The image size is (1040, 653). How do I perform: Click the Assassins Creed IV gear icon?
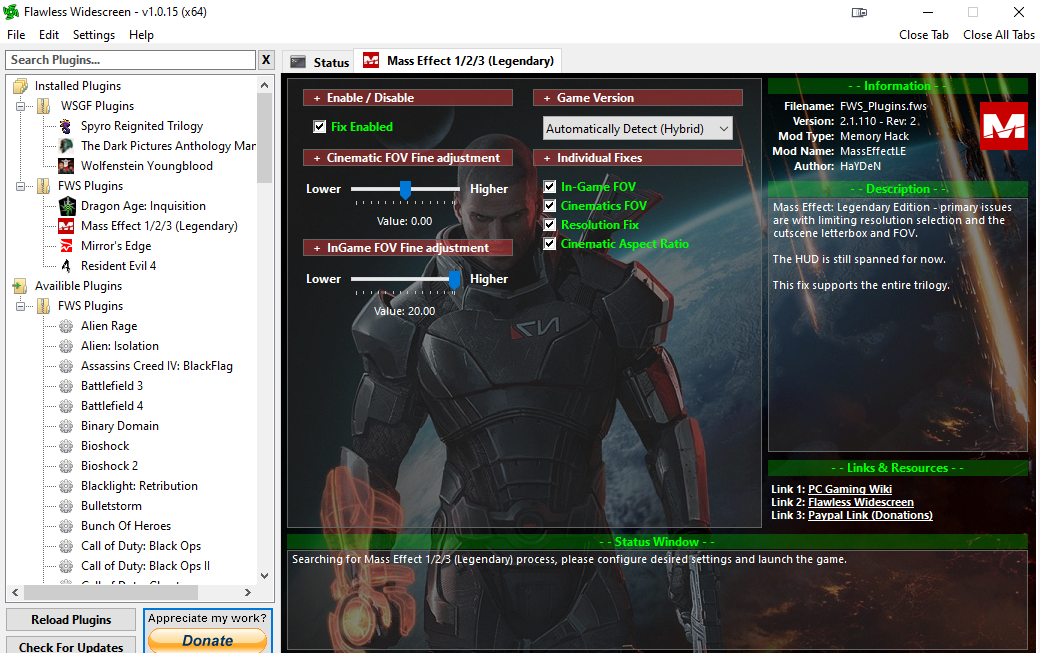[x=66, y=366]
